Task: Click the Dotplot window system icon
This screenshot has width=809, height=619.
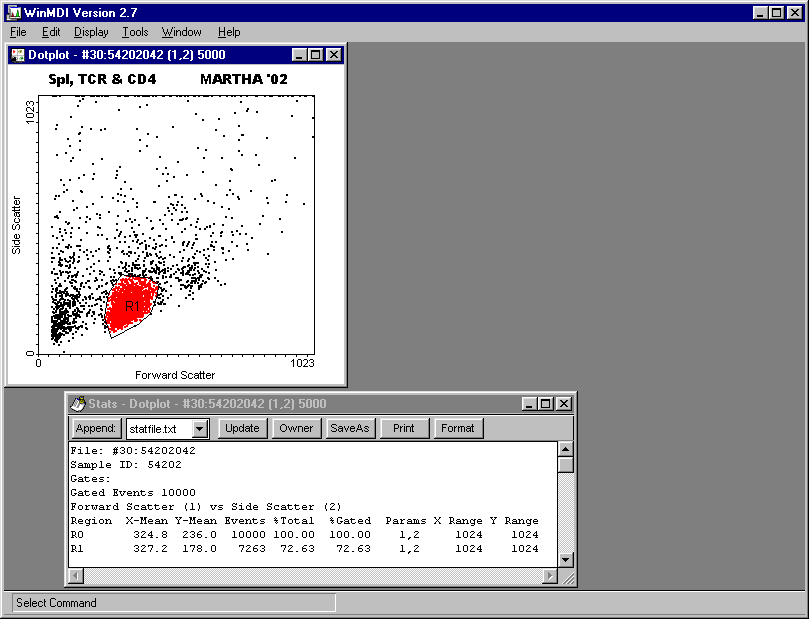Action: click(18, 55)
